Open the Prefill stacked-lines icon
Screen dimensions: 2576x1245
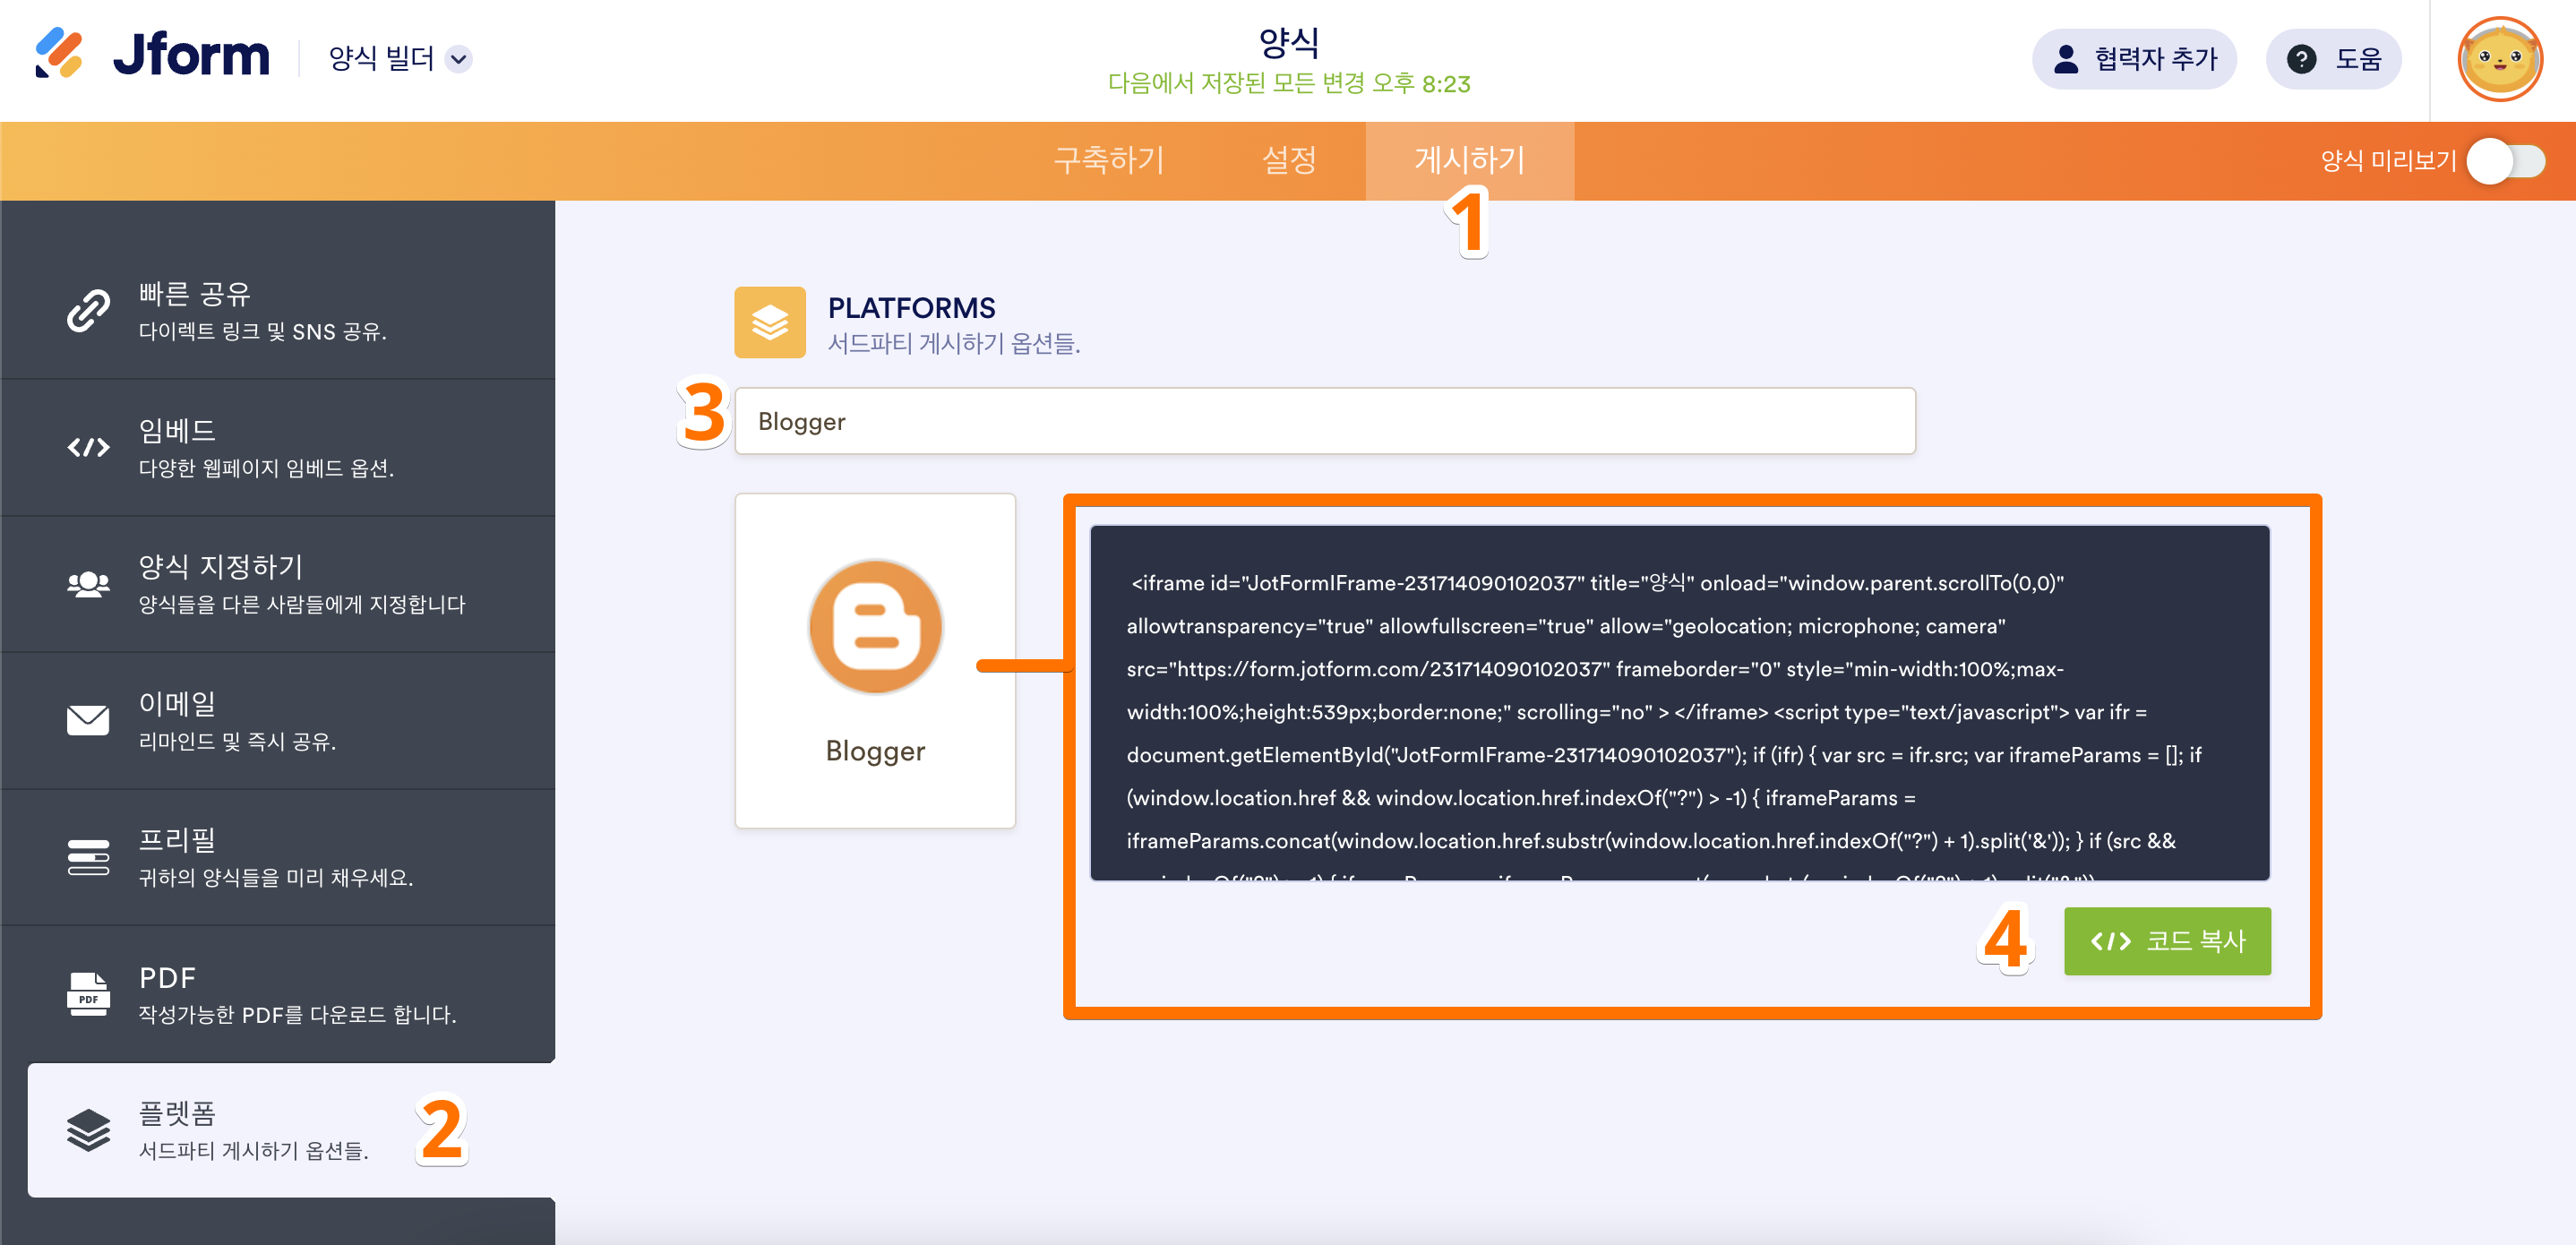point(88,857)
